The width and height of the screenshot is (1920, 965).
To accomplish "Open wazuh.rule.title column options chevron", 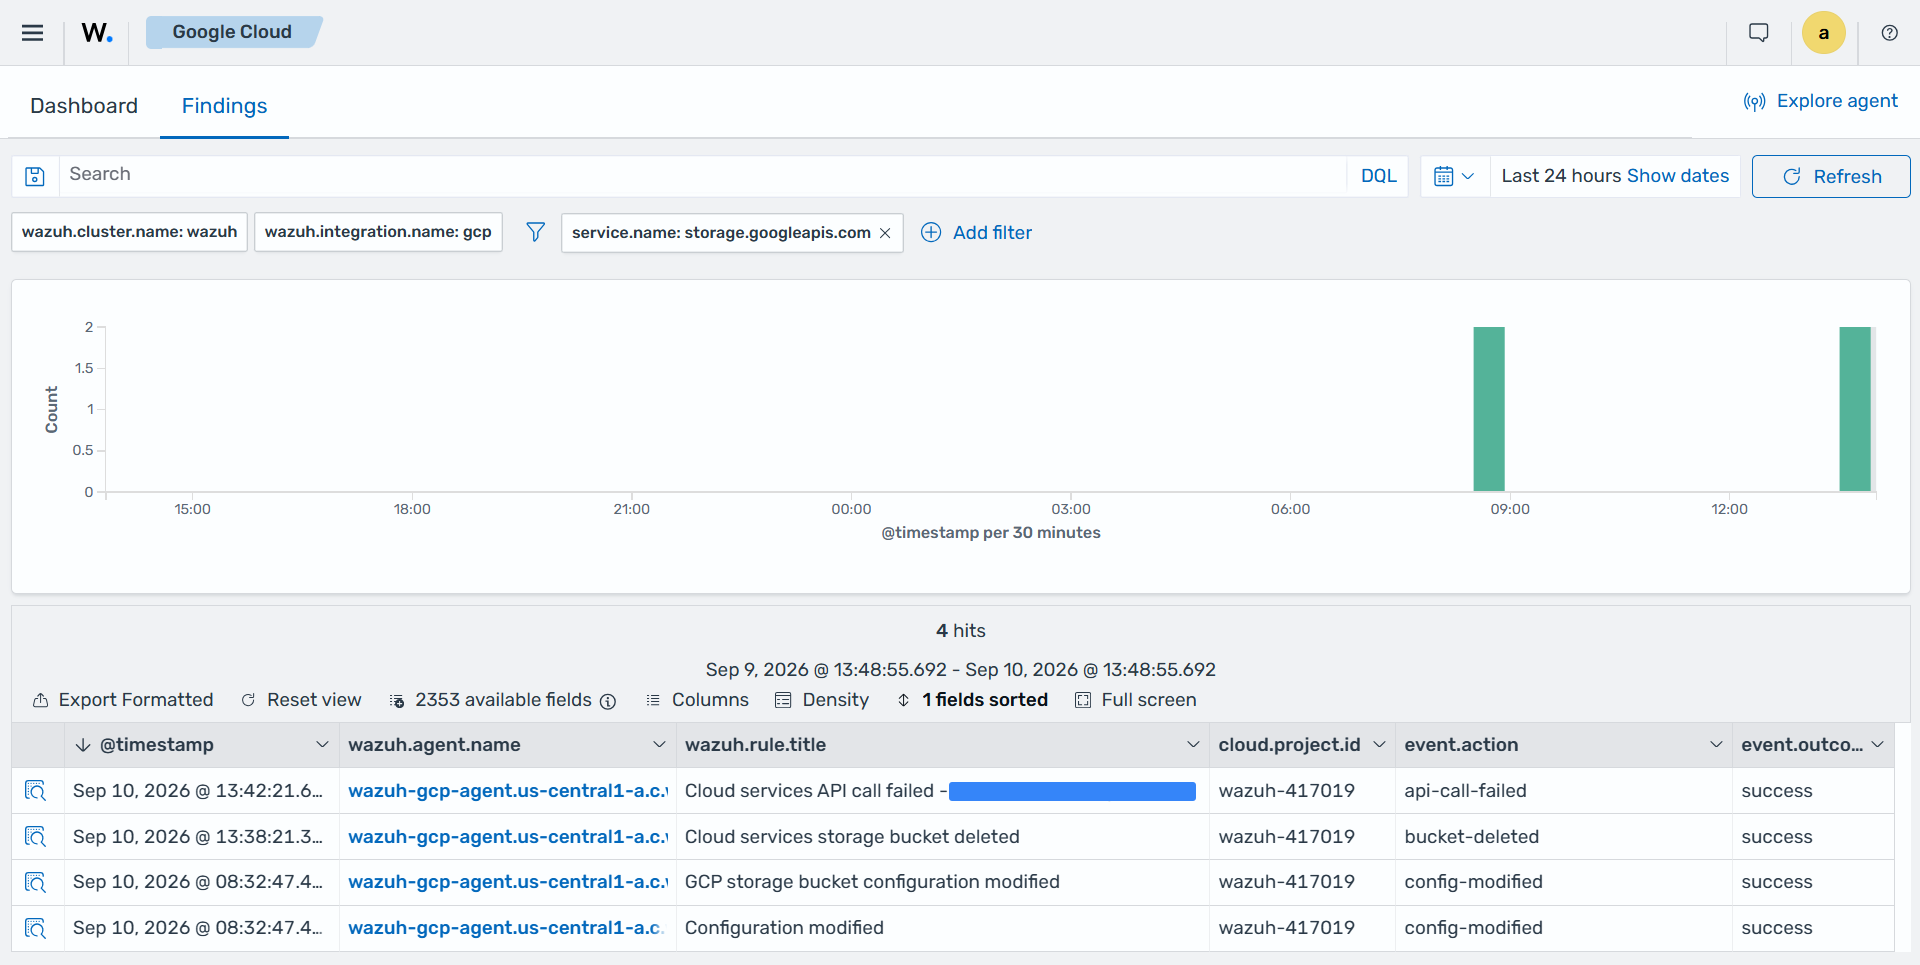I will point(1193,745).
